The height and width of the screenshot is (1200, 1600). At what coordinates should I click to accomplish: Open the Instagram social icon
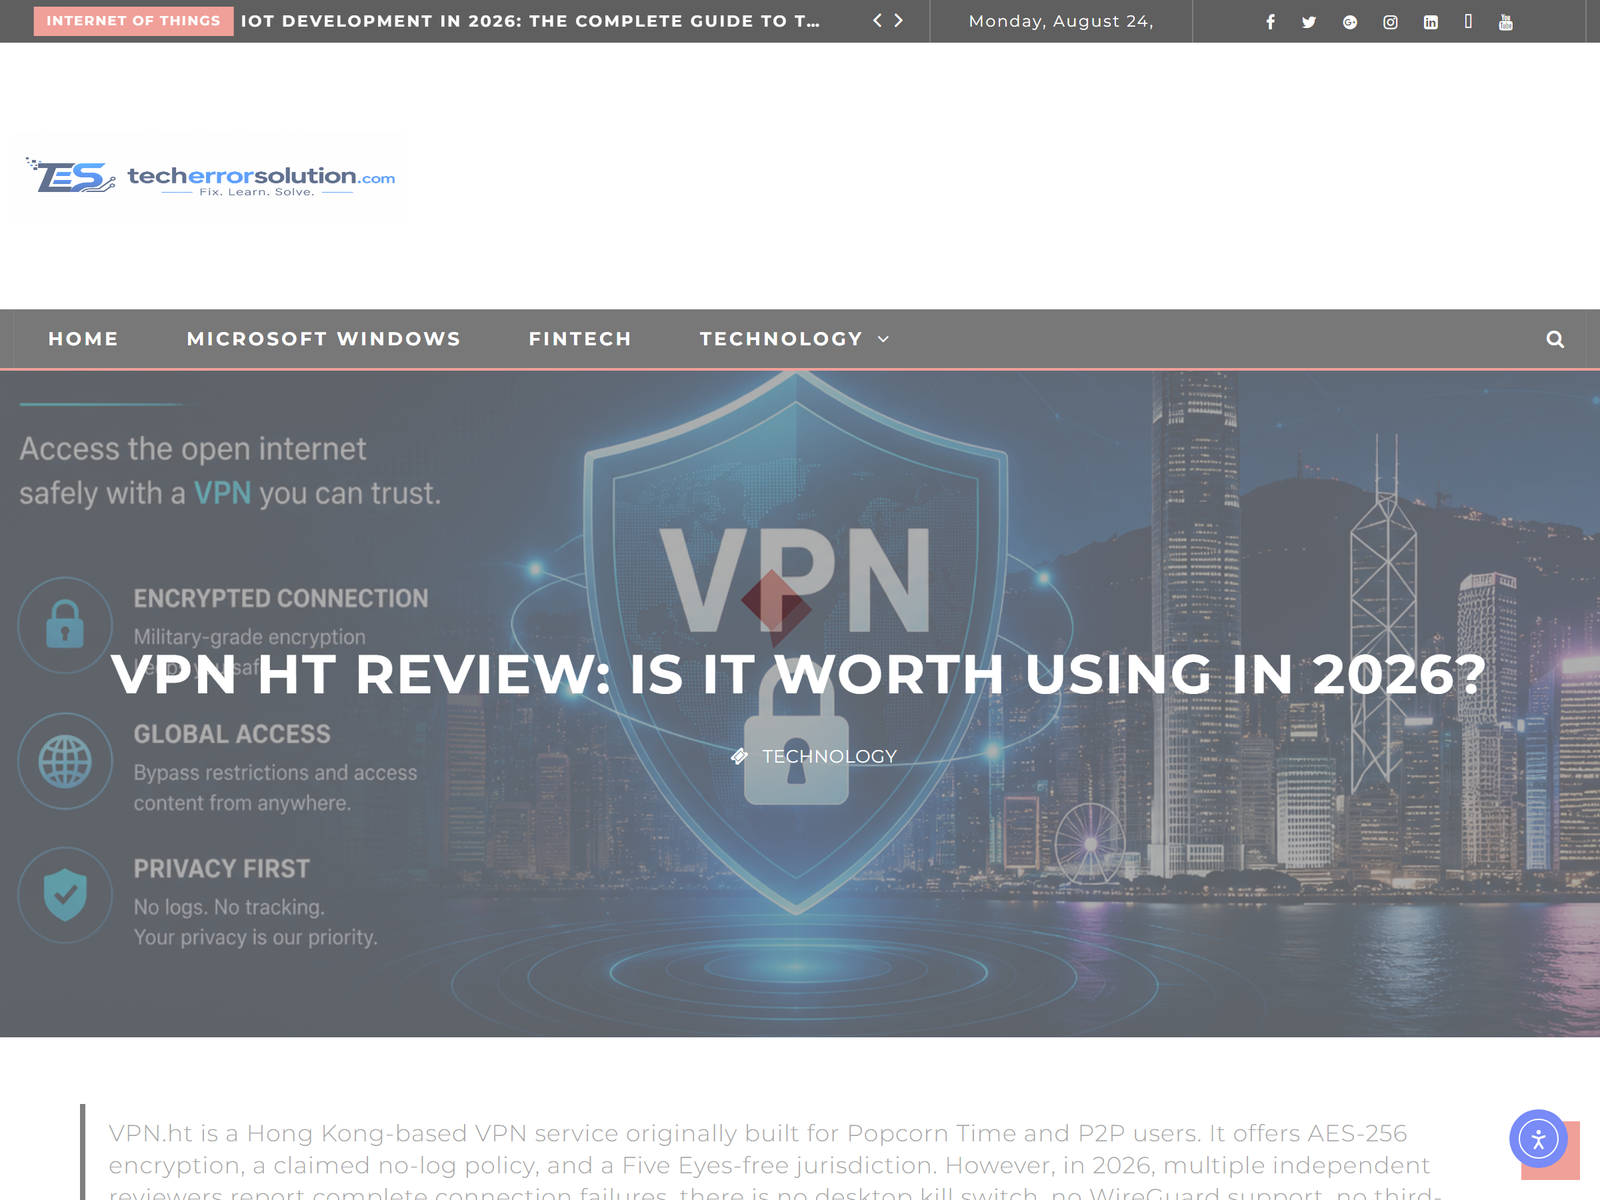tap(1390, 22)
